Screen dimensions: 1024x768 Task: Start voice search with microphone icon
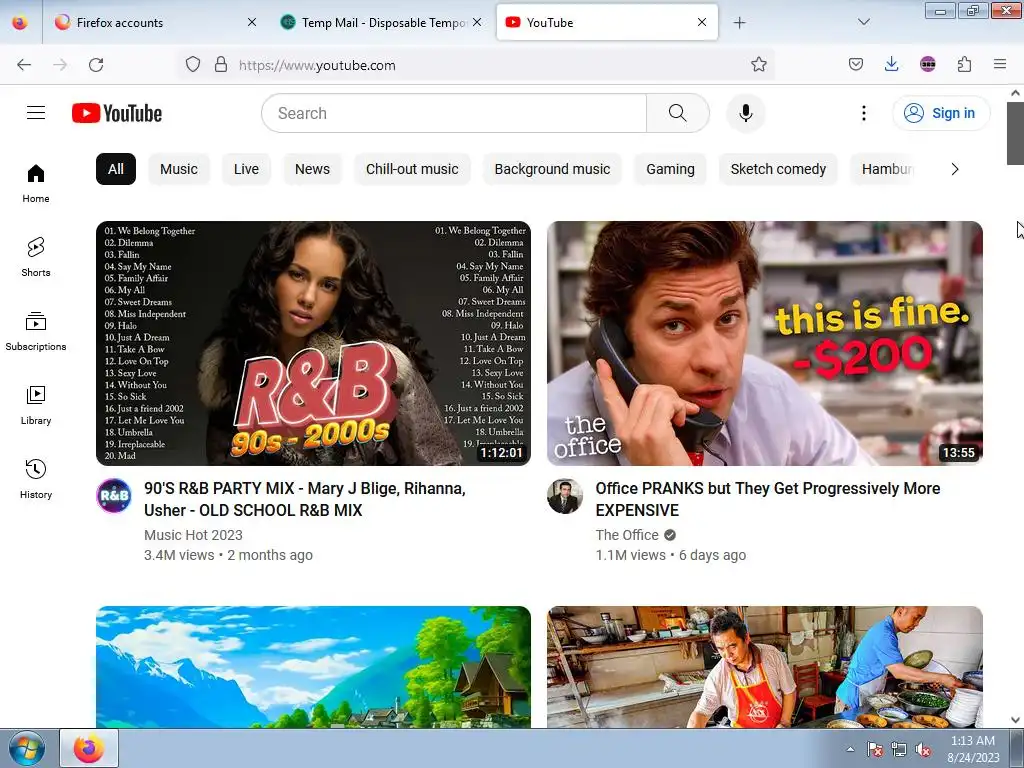(x=745, y=113)
